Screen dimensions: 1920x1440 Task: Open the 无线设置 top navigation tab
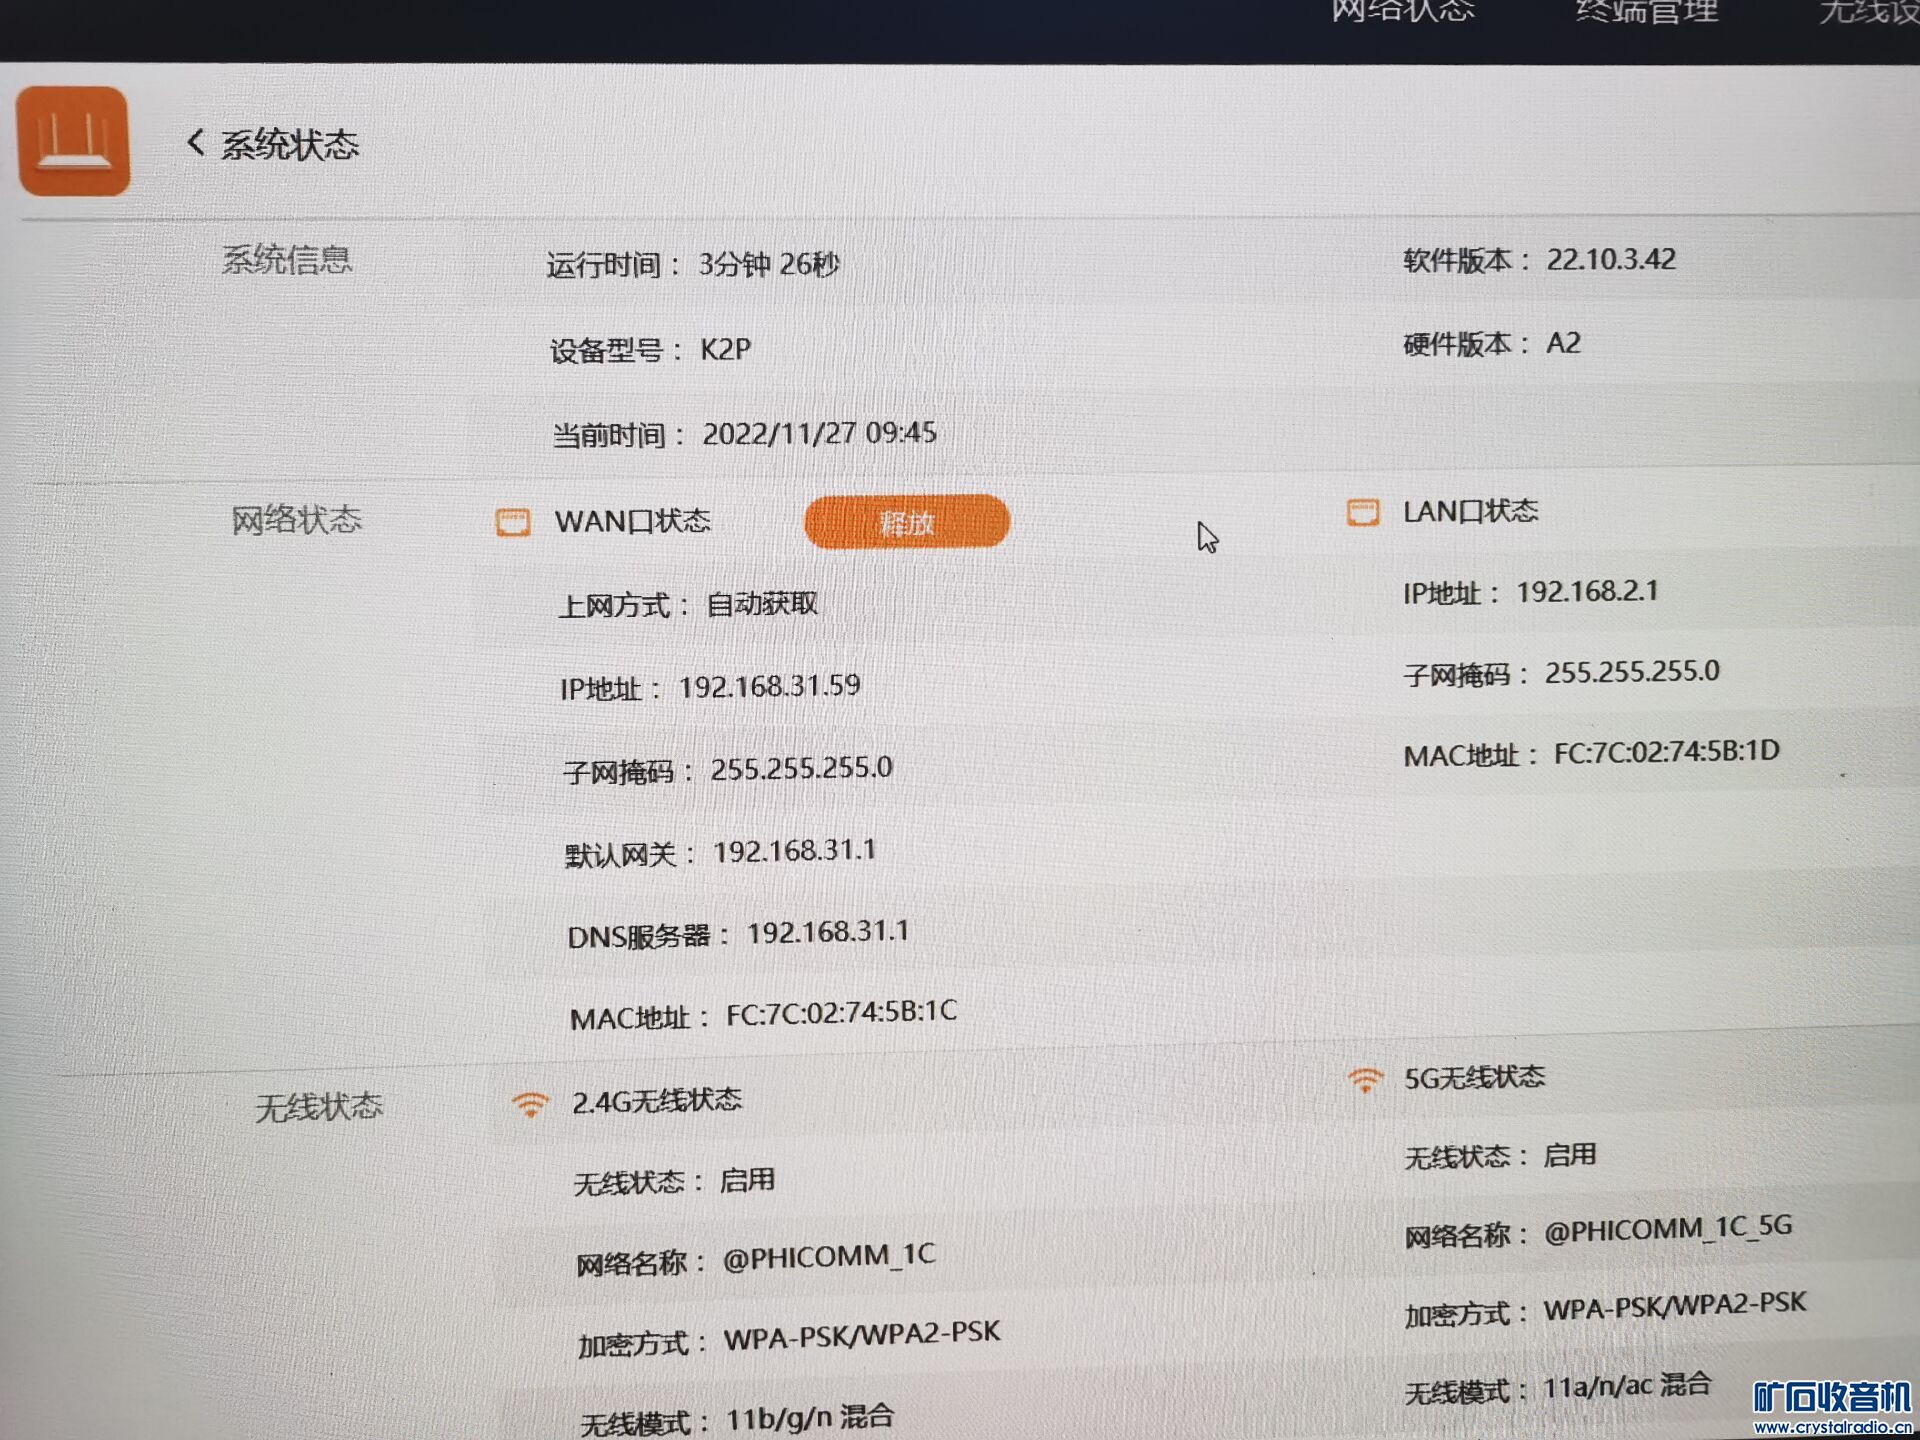(x=1868, y=12)
